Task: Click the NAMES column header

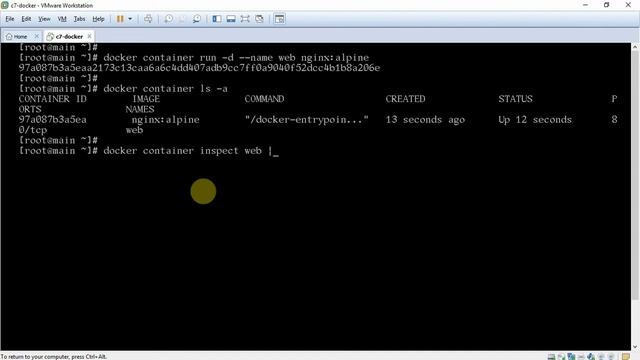Action: tap(140, 109)
